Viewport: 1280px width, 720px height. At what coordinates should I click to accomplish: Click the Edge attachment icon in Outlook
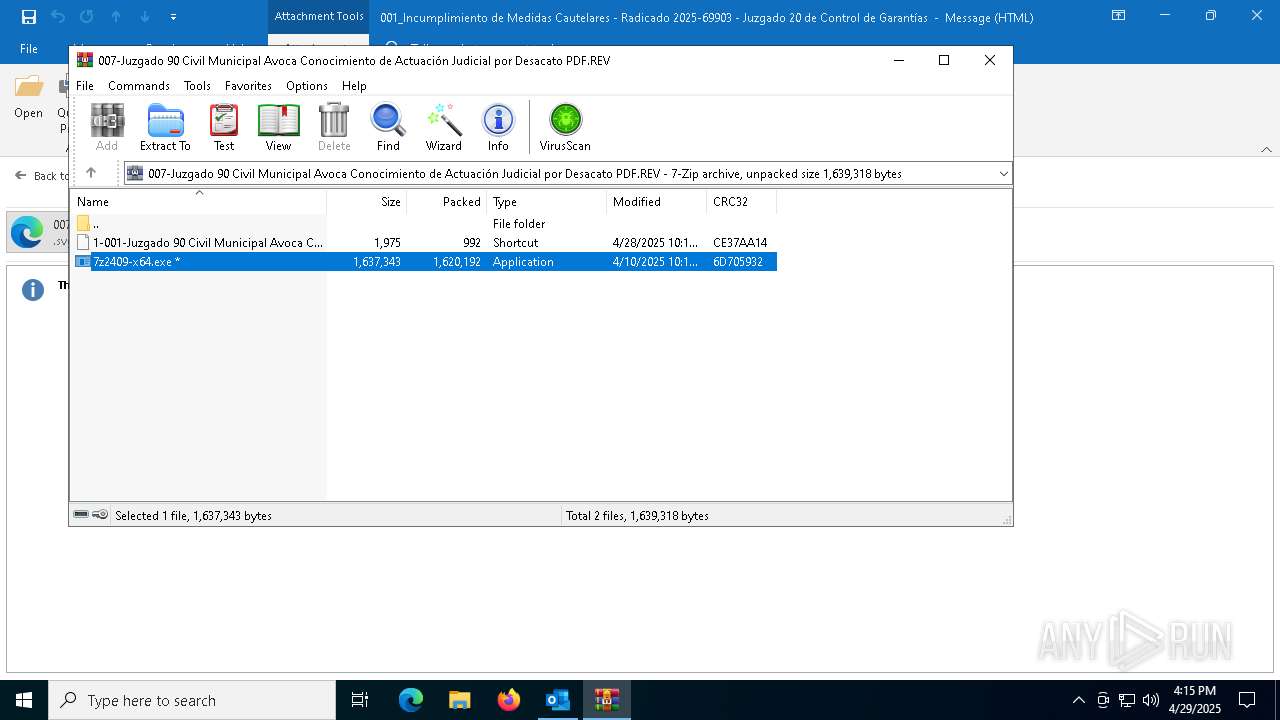27,232
